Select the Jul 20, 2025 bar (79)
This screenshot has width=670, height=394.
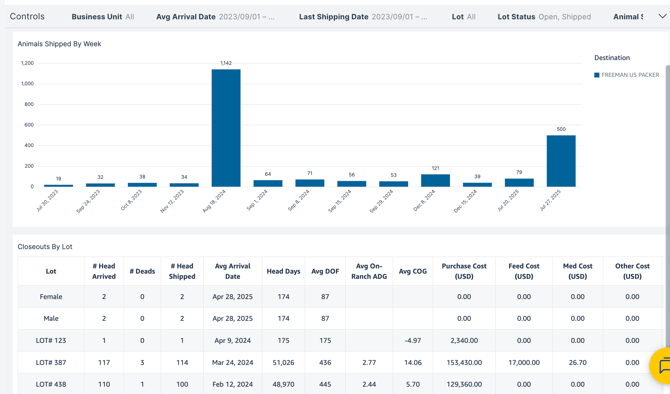pos(519,182)
